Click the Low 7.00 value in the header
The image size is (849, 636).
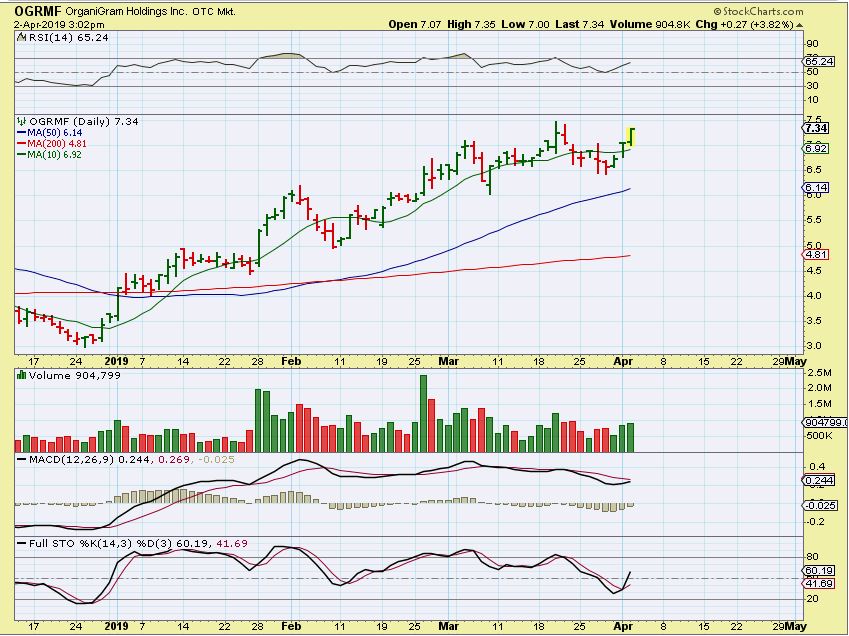525,24
